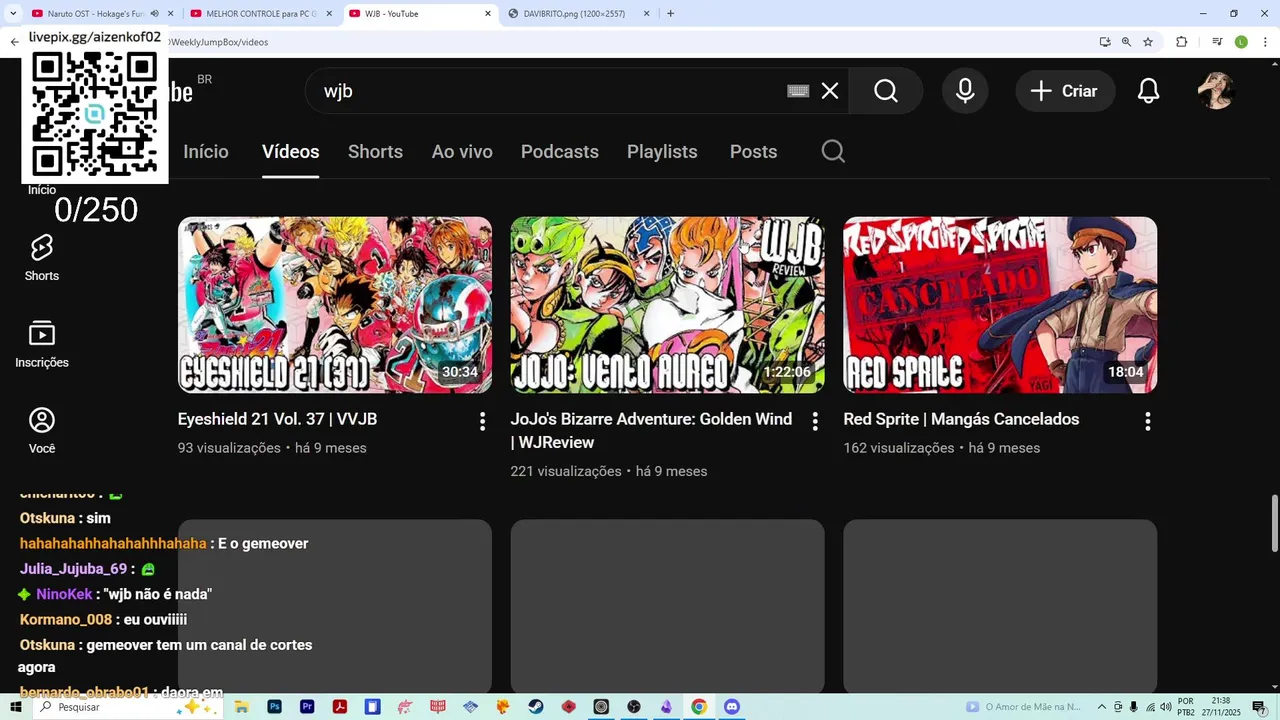Open JoJo's Bizarre Adventure: Golden Wind title

[651, 430]
